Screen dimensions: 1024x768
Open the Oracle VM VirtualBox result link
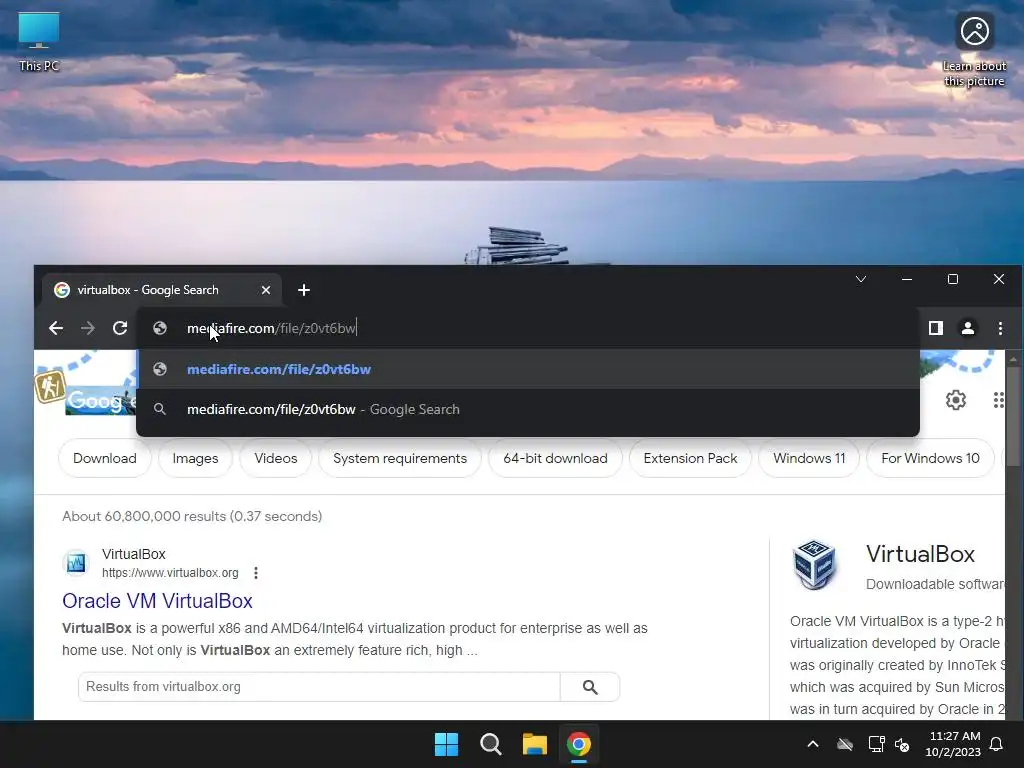click(157, 601)
